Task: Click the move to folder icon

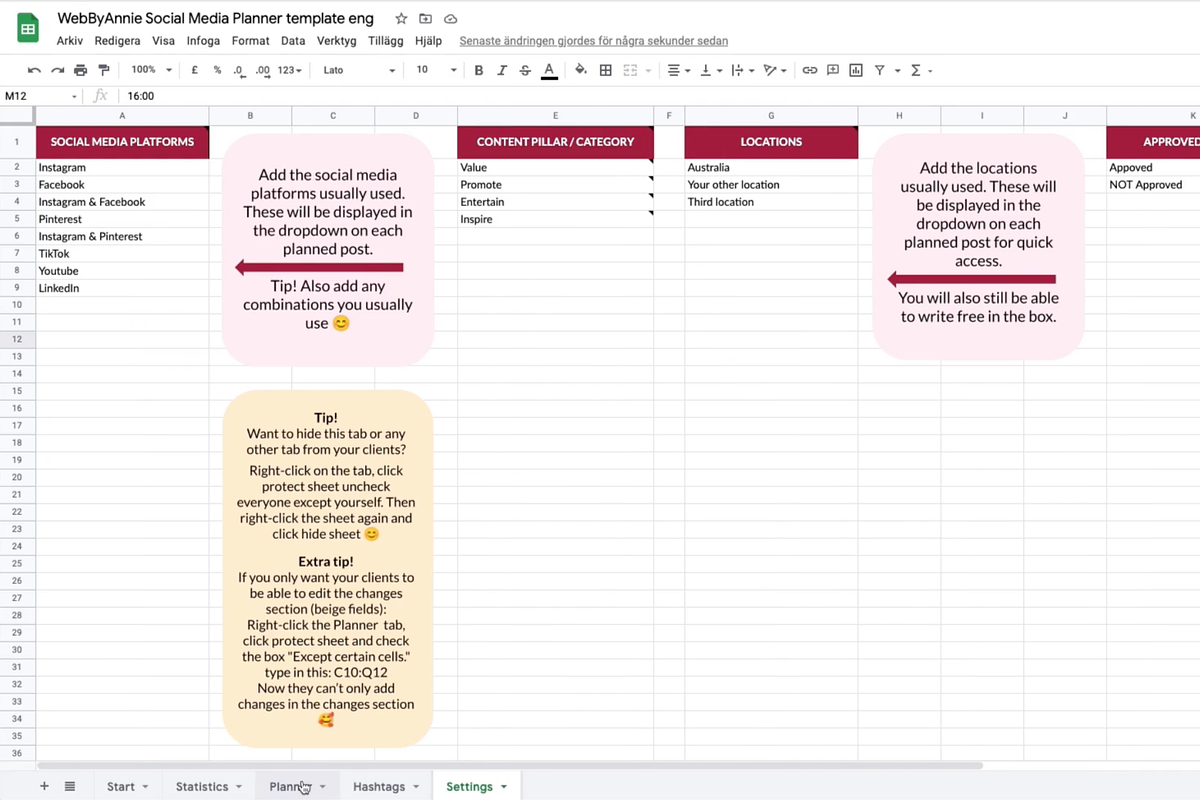Action: (426, 19)
